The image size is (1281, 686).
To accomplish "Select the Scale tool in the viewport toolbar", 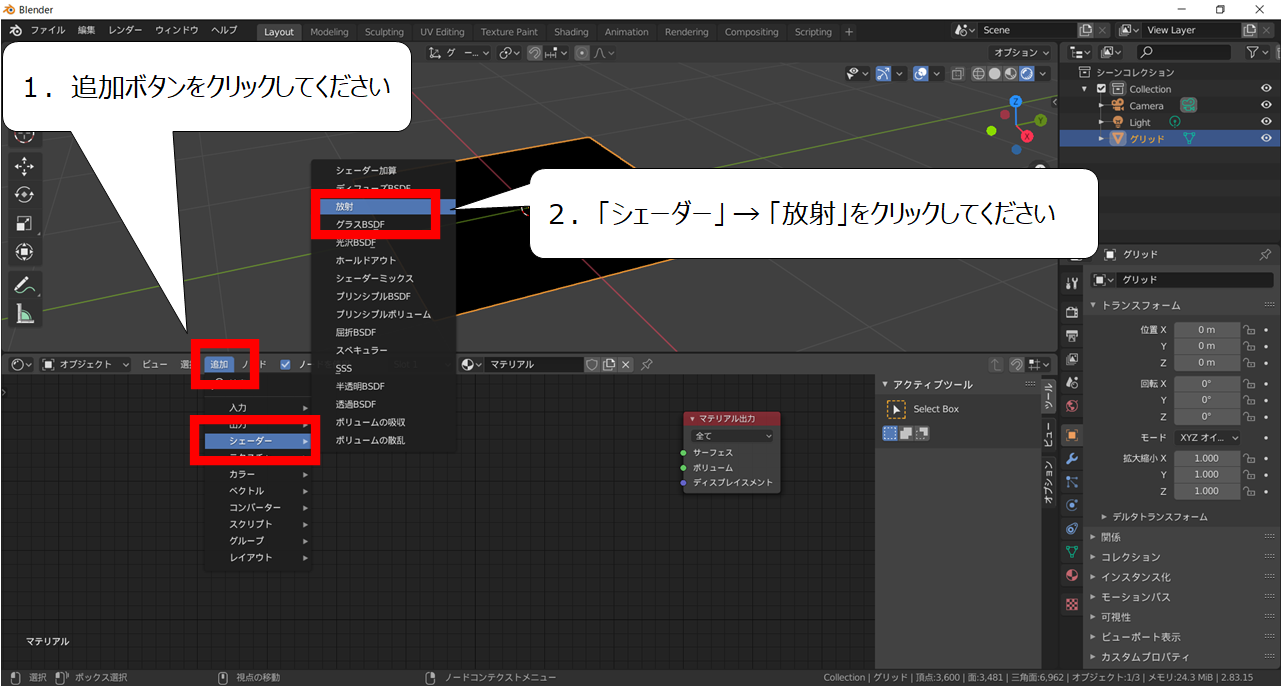I will 24,223.
